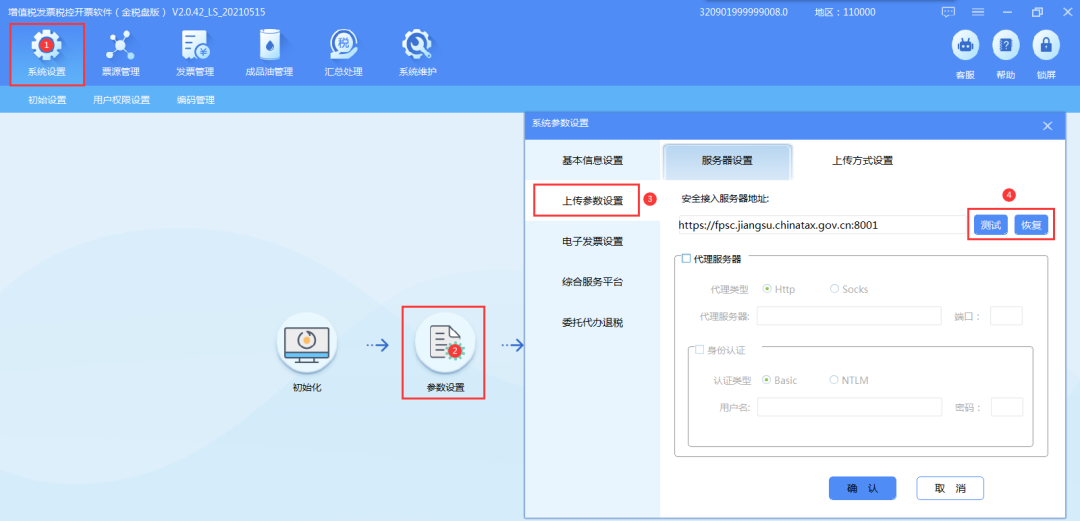Screen dimensions: 1080x521
Task: Open message chat icon in title bar
Action: (948, 12)
